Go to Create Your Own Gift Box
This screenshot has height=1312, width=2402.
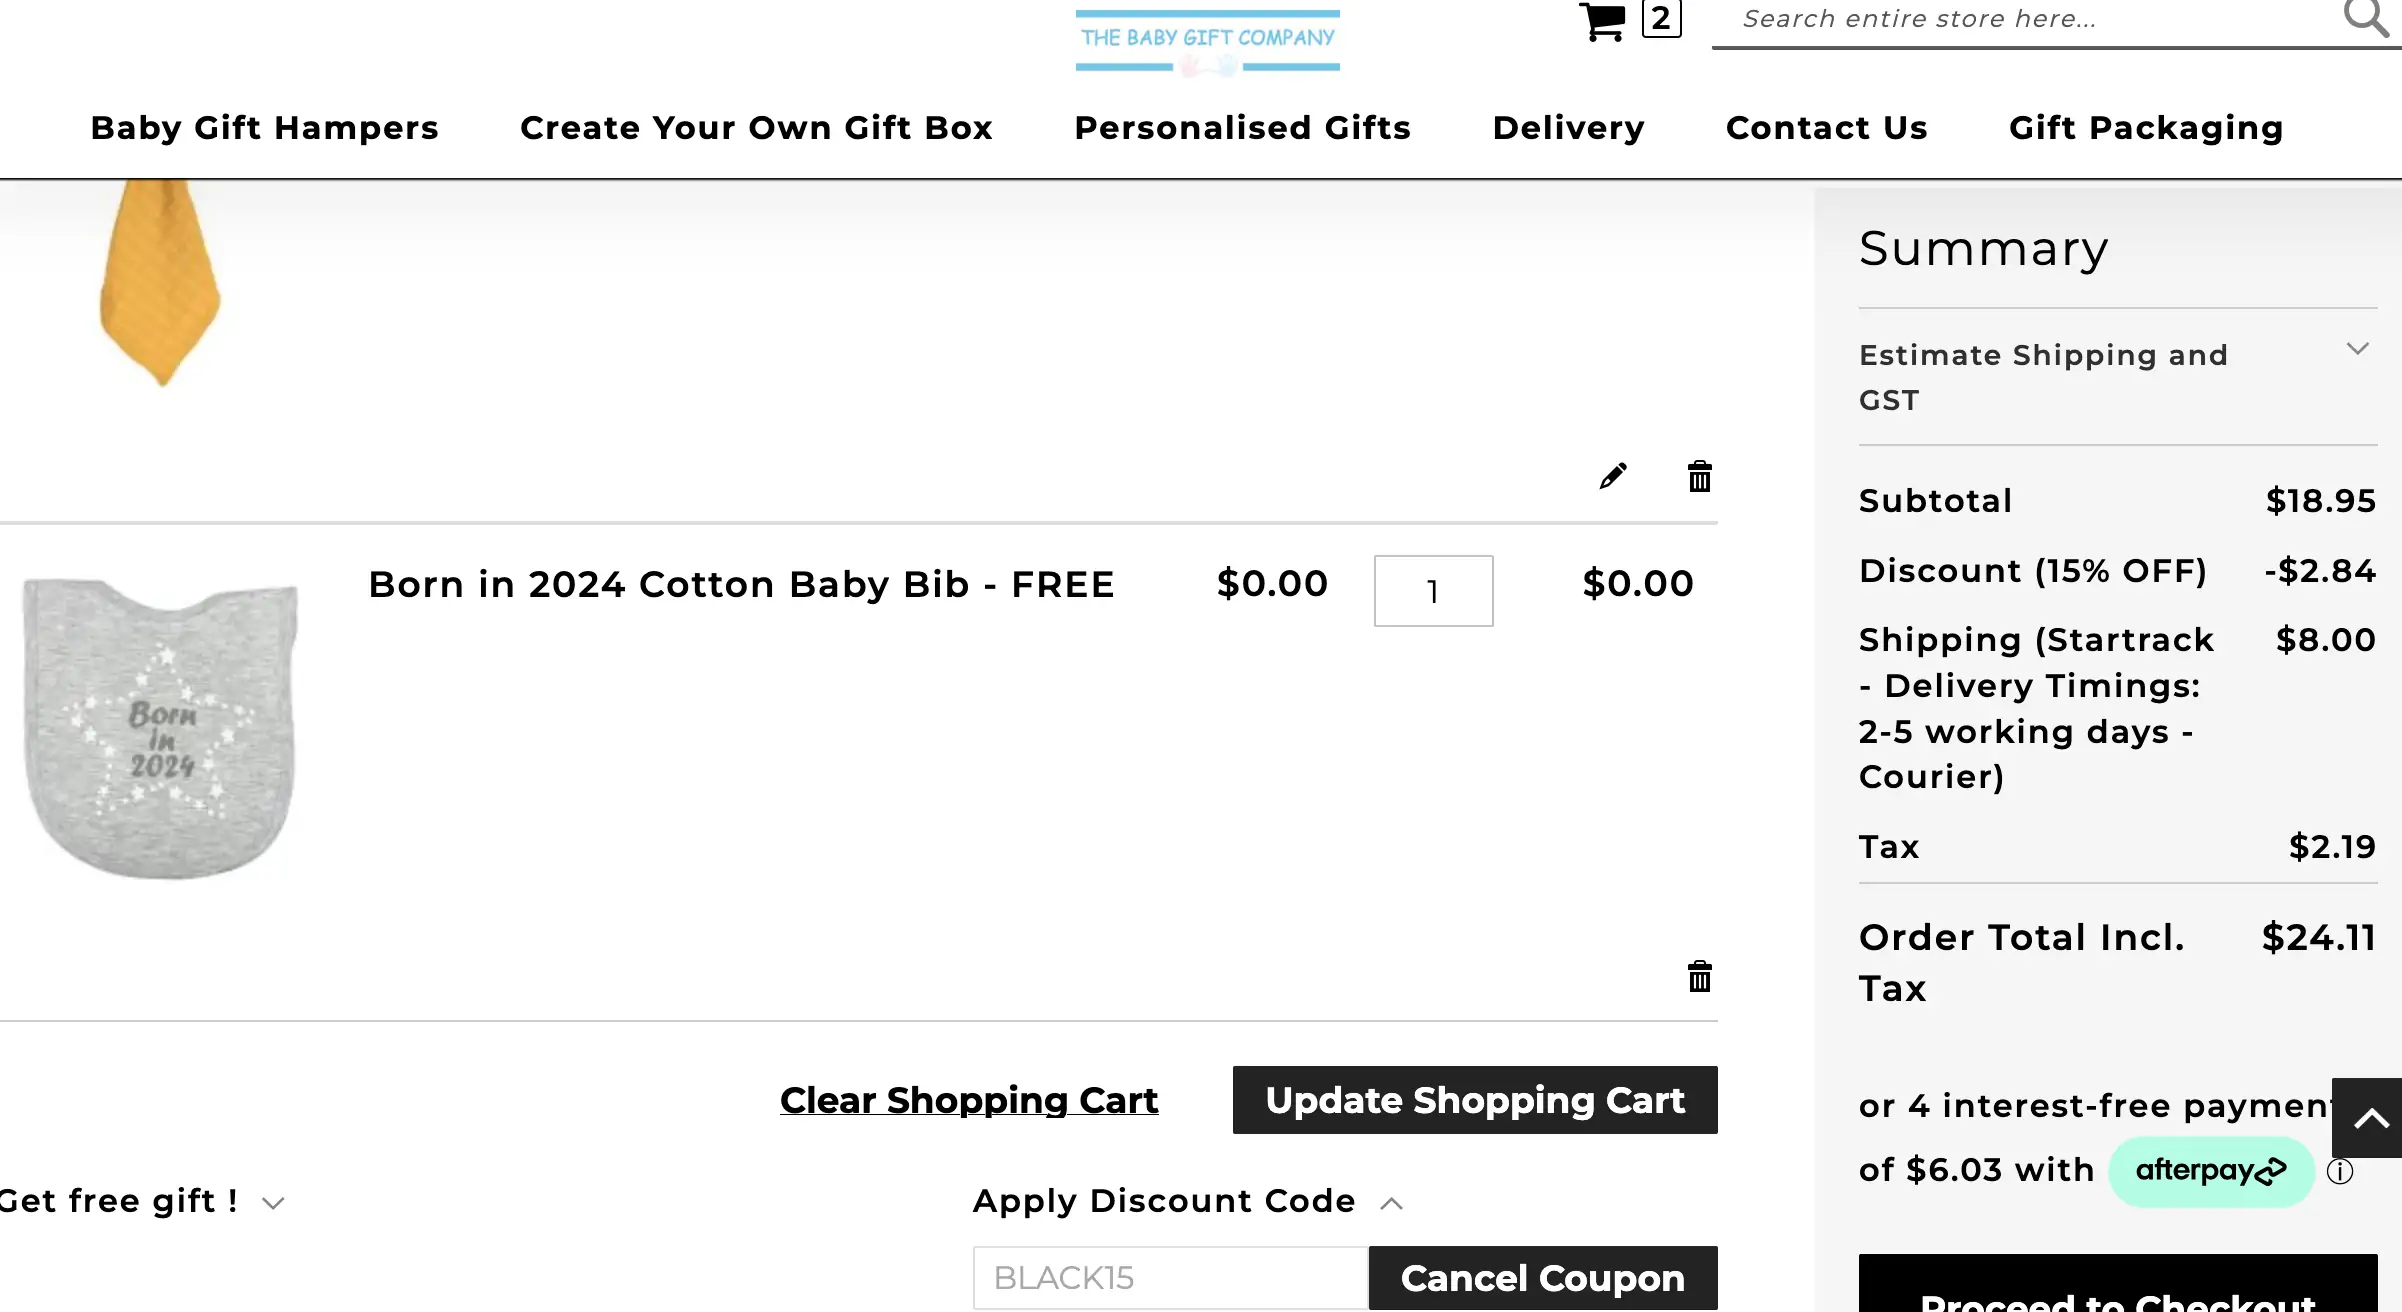756,128
